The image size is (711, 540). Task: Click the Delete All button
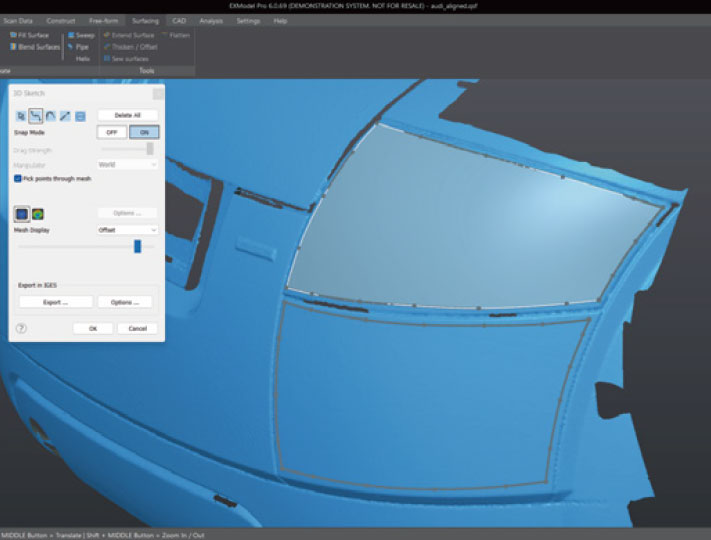click(x=127, y=116)
